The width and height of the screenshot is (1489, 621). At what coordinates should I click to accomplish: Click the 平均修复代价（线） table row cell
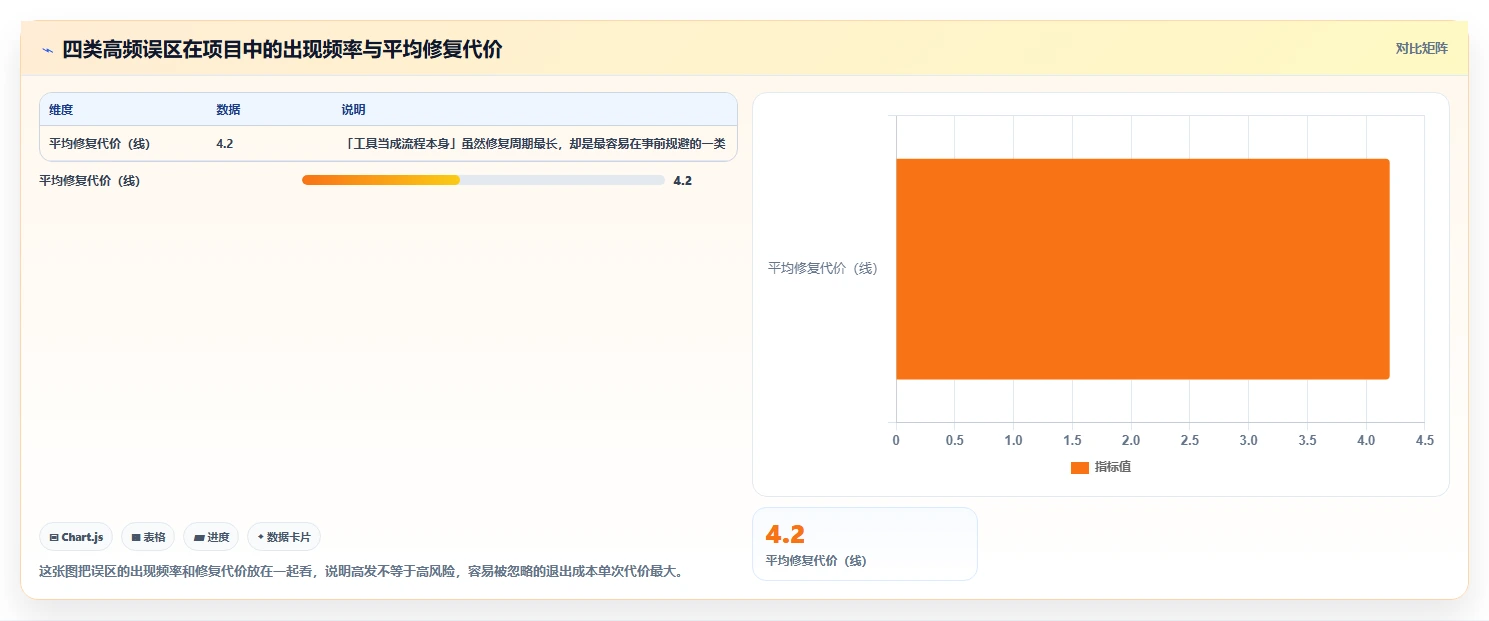(x=99, y=143)
